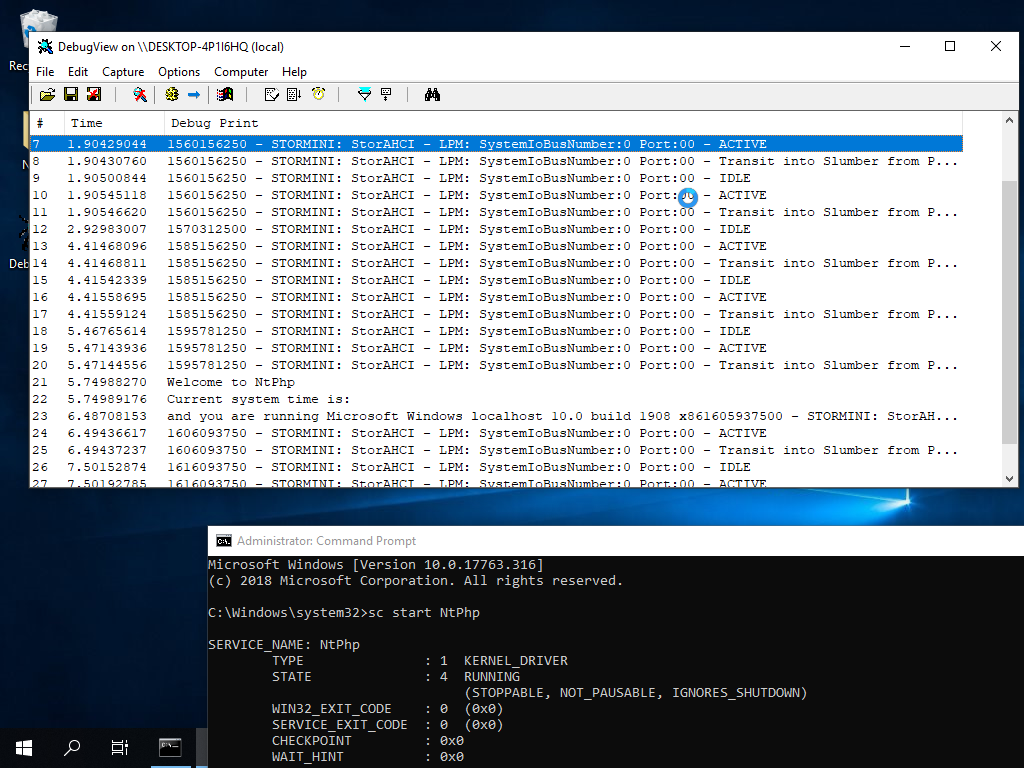Select row 13 at time 4.41468096

(496, 246)
